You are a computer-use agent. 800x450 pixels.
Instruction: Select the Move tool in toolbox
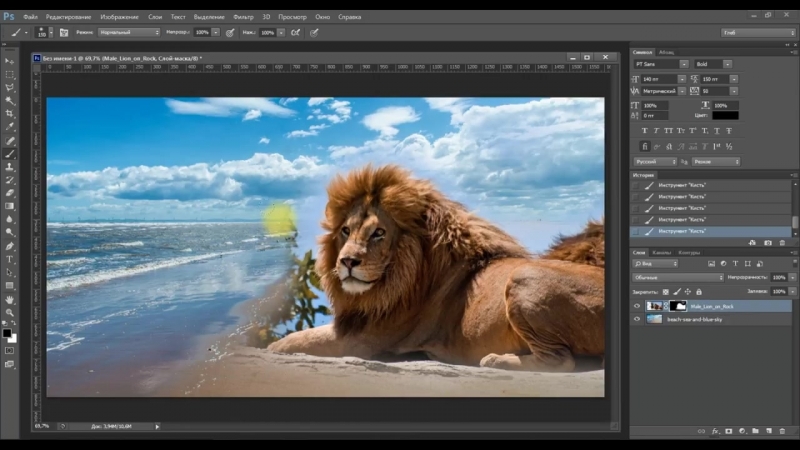(x=10, y=62)
